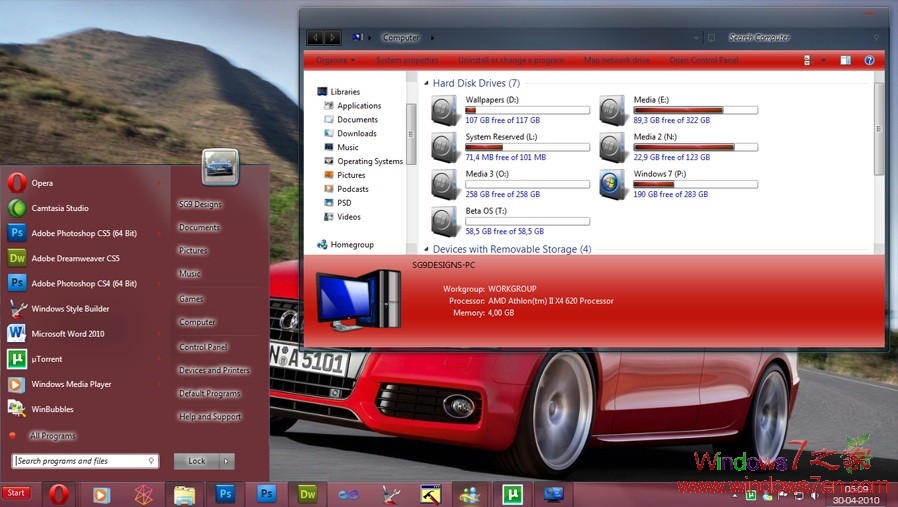Click the Media 2 (N:) capacity bar
This screenshot has width=898, height=507.
(695, 147)
